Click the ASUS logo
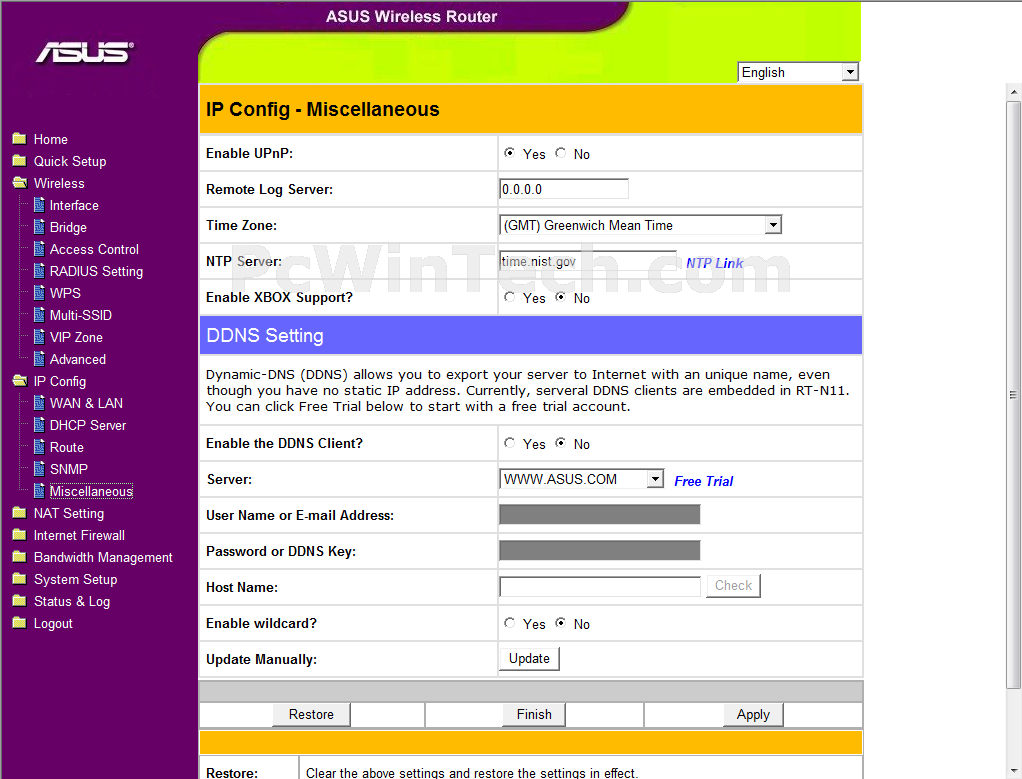This screenshot has width=1022, height=779. pyautogui.click(x=85, y=52)
